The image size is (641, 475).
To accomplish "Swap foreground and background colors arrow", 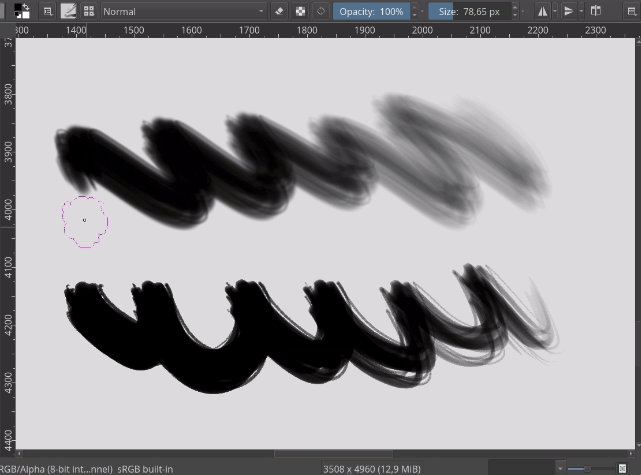I will click(x=26, y=7).
